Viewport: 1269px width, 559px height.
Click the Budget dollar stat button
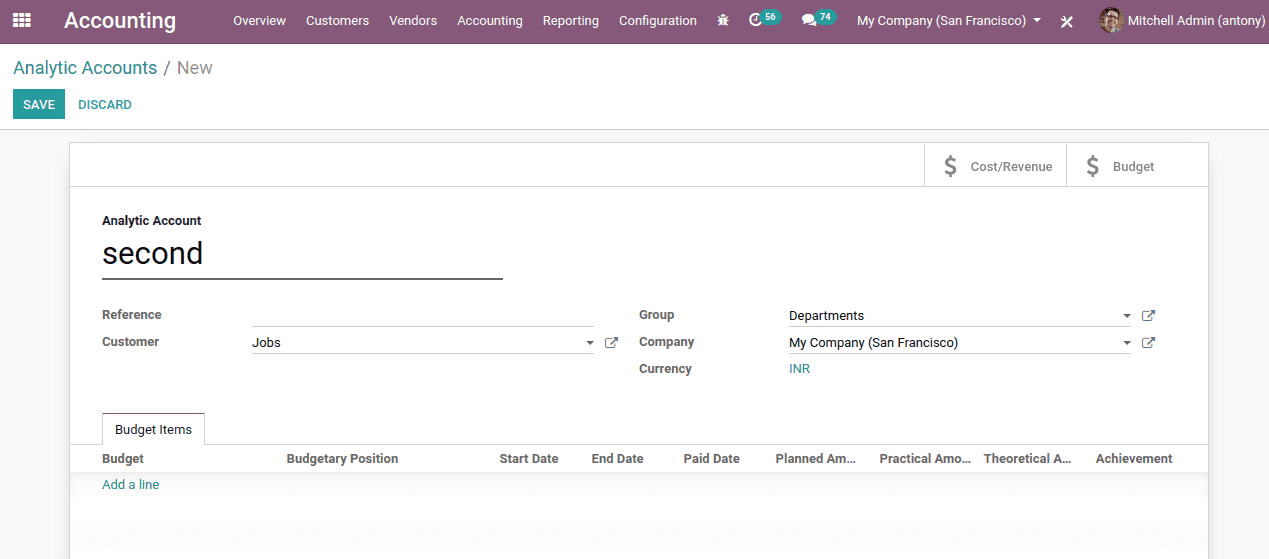pyautogui.click(x=1137, y=166)
